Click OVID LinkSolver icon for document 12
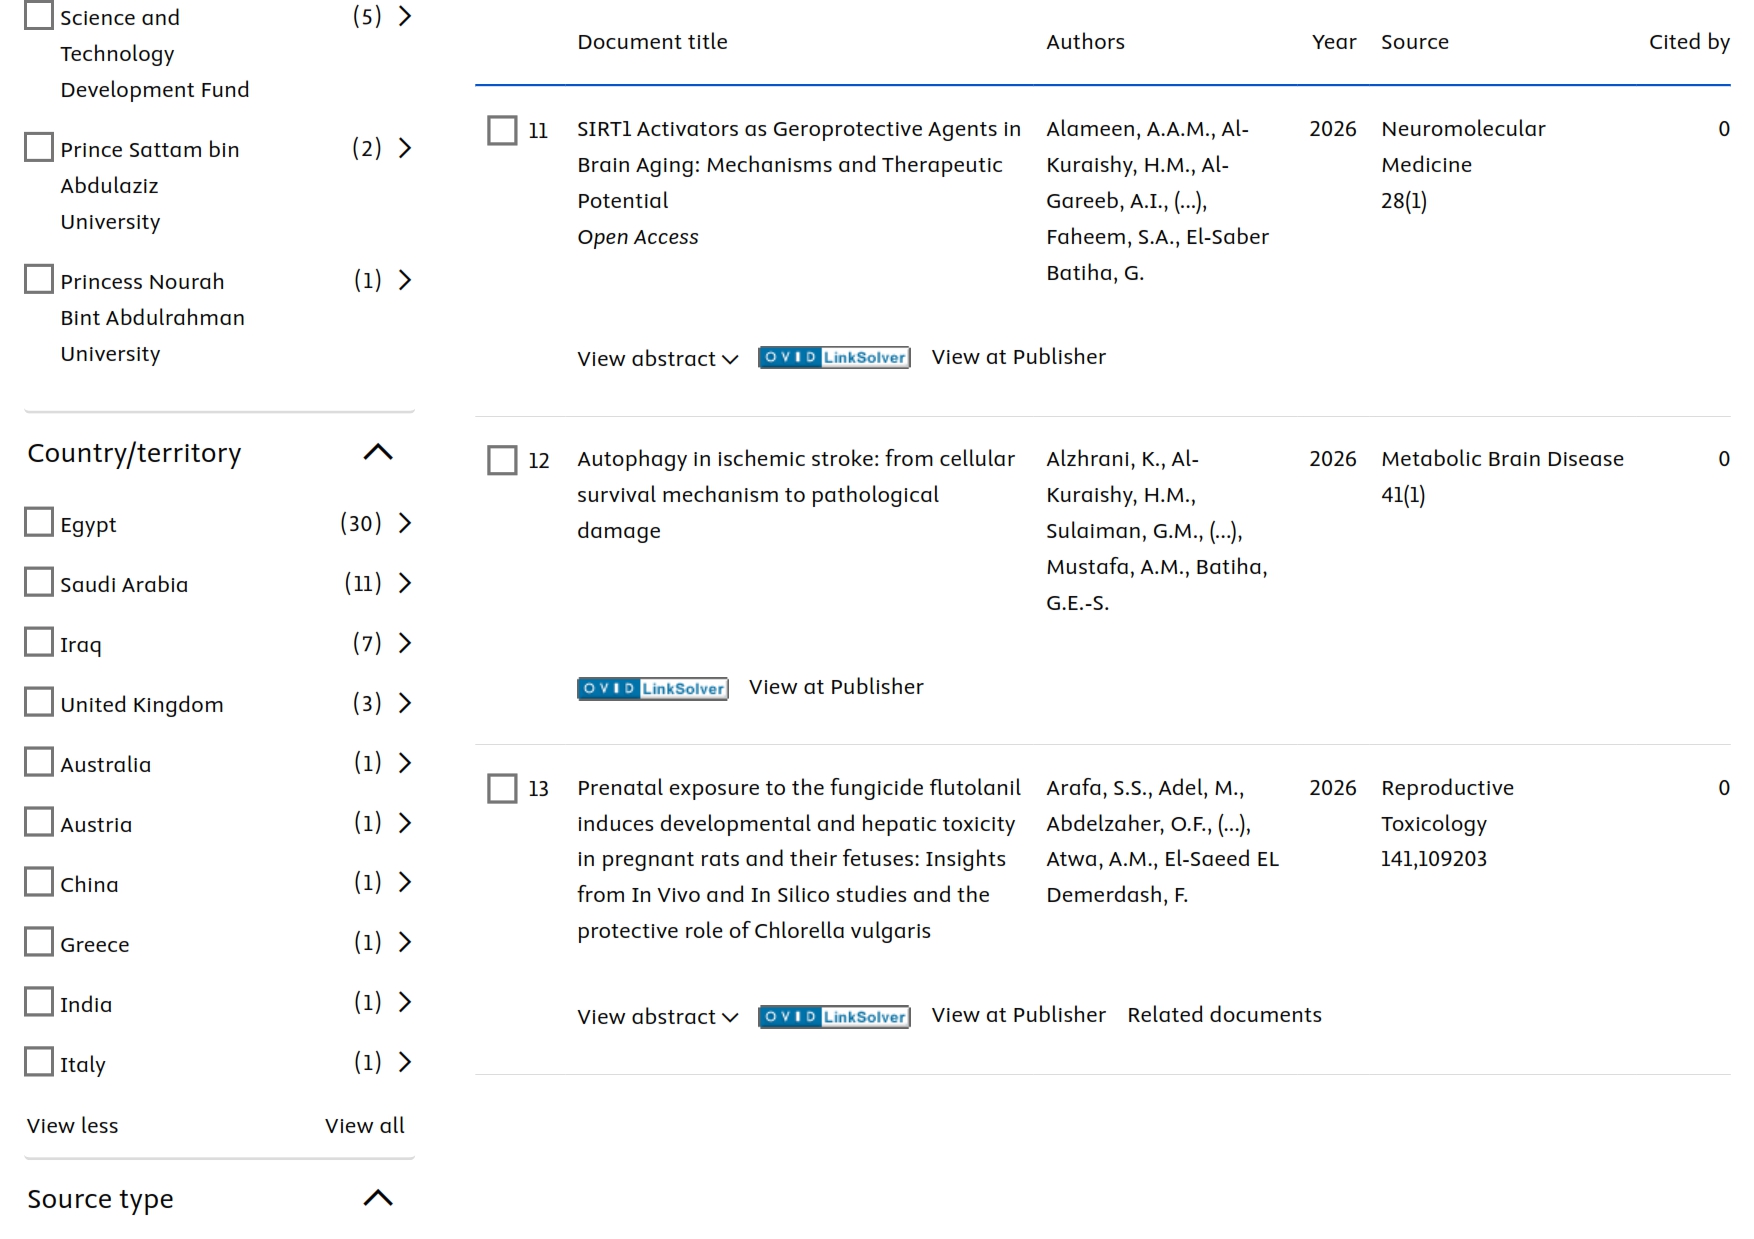Image resolution: width=1754 pixels, height=1239 pixels. (x=652, y=688)
